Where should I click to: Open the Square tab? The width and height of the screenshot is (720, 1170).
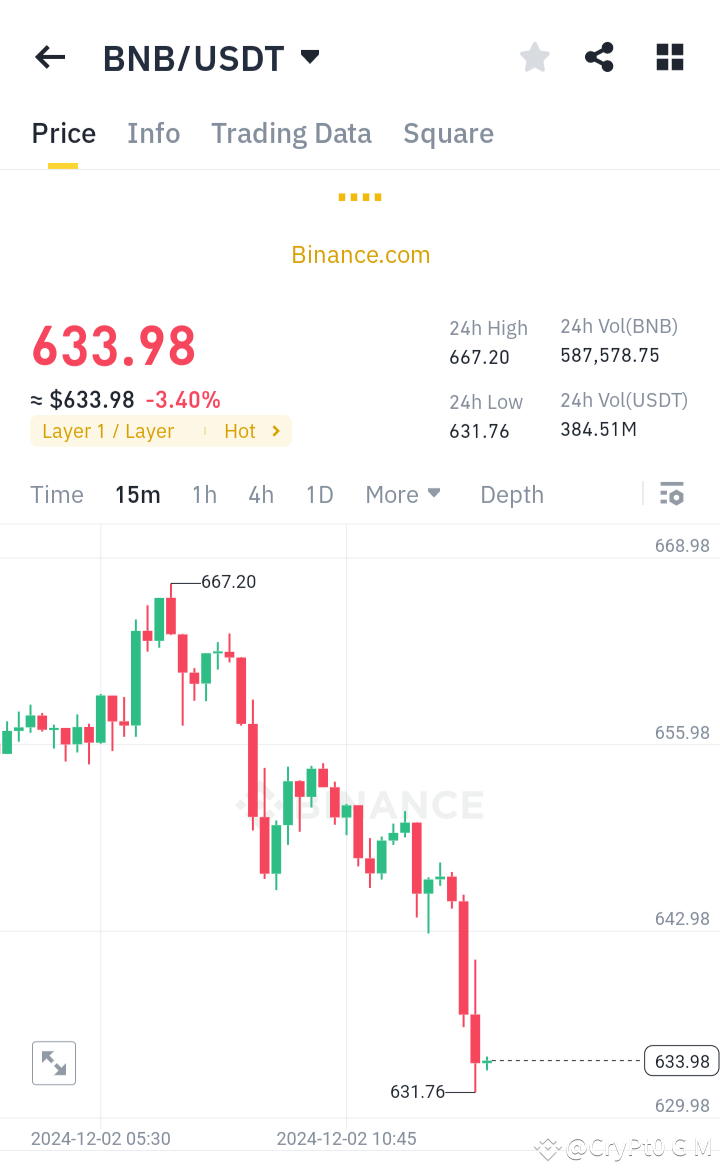tap(448, 133)
